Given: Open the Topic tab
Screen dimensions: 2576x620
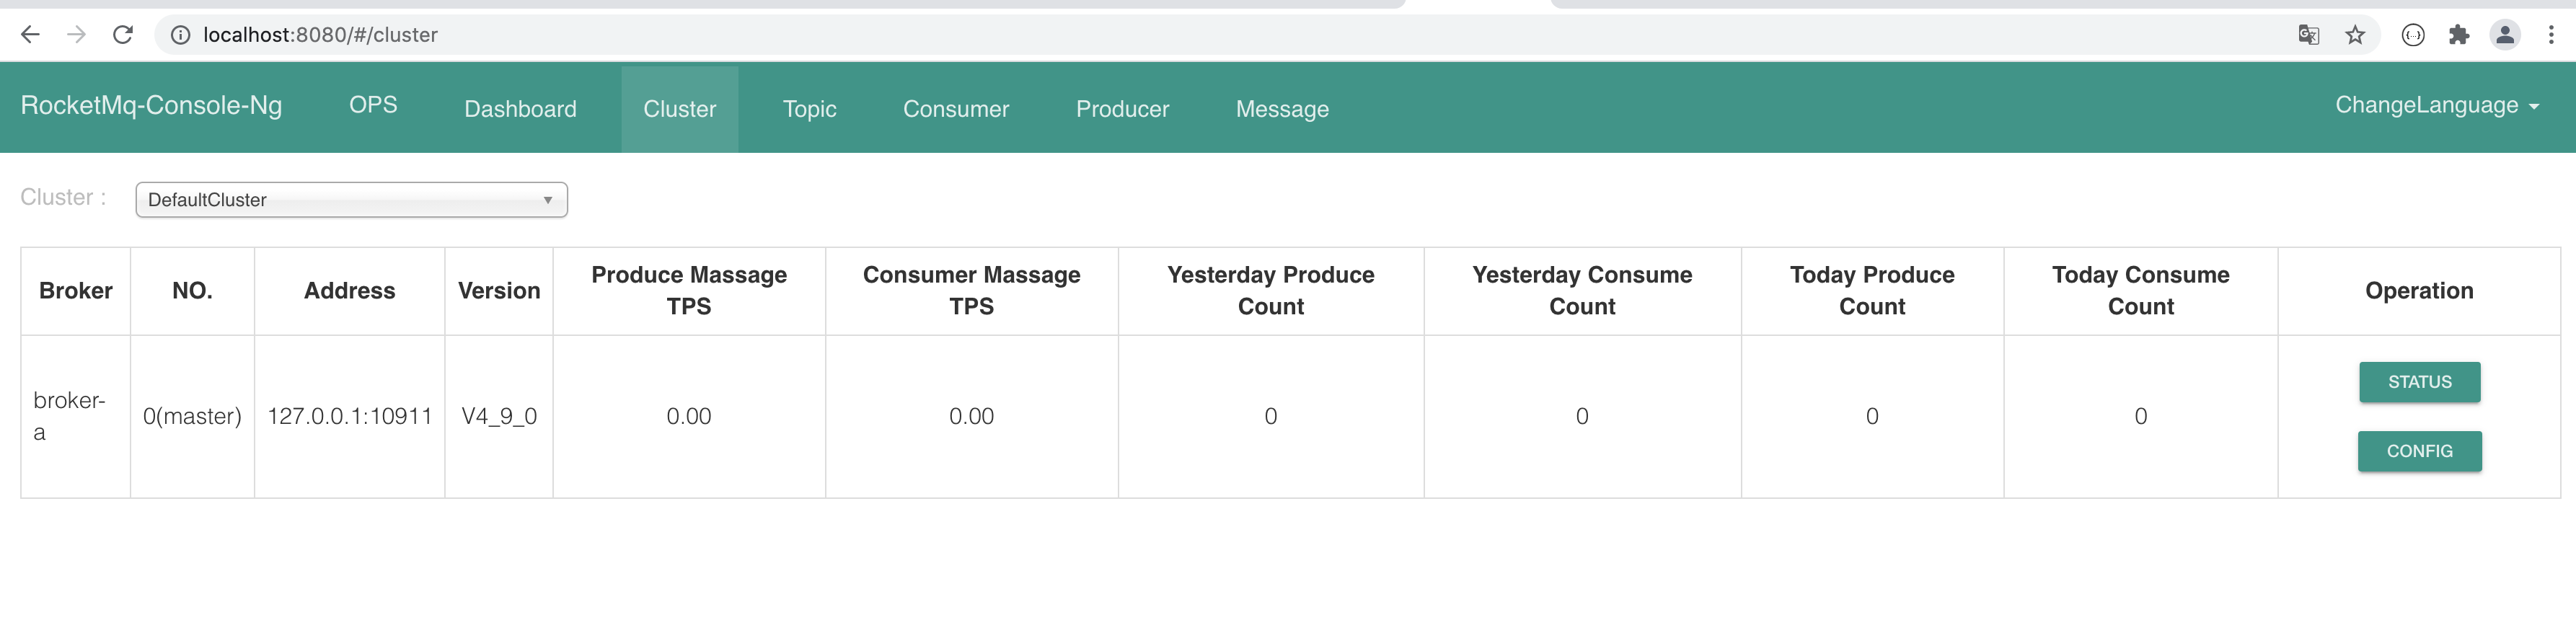Looking at the screenshot, I should (809, 109).
